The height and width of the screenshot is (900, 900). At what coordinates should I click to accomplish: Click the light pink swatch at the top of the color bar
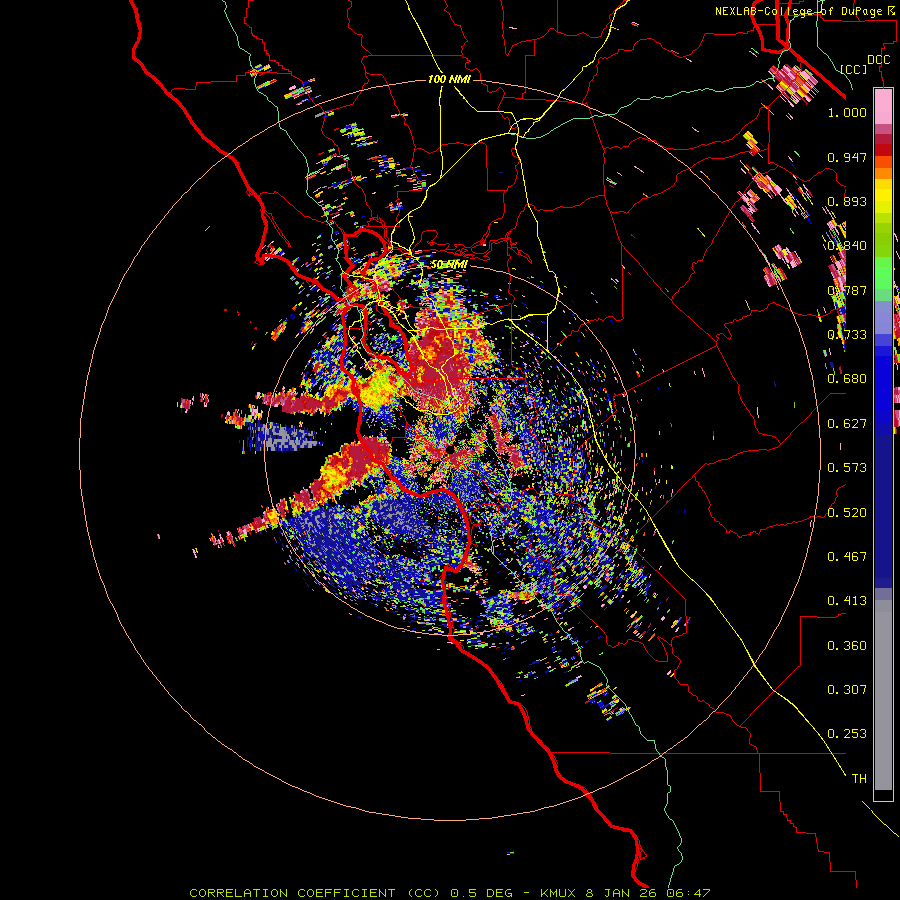tap(883, 106)
